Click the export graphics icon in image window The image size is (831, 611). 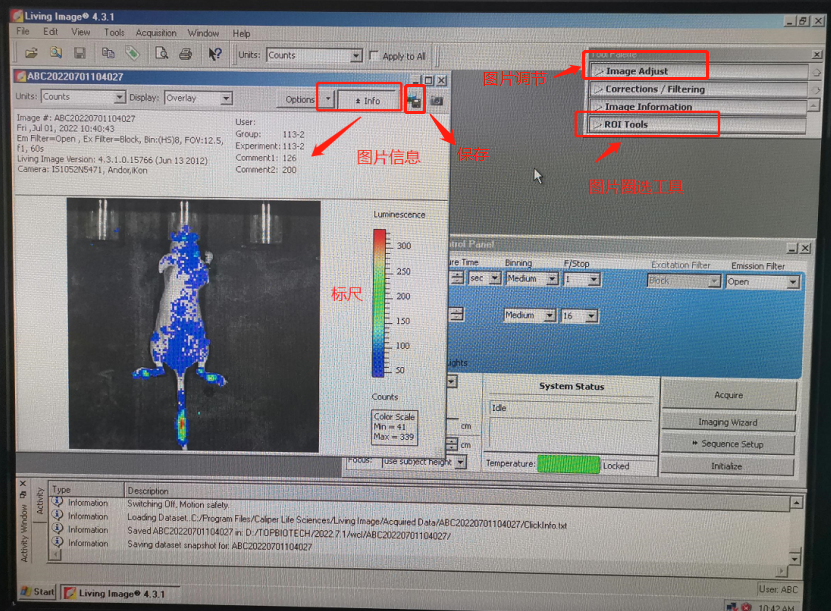[414, 100]
